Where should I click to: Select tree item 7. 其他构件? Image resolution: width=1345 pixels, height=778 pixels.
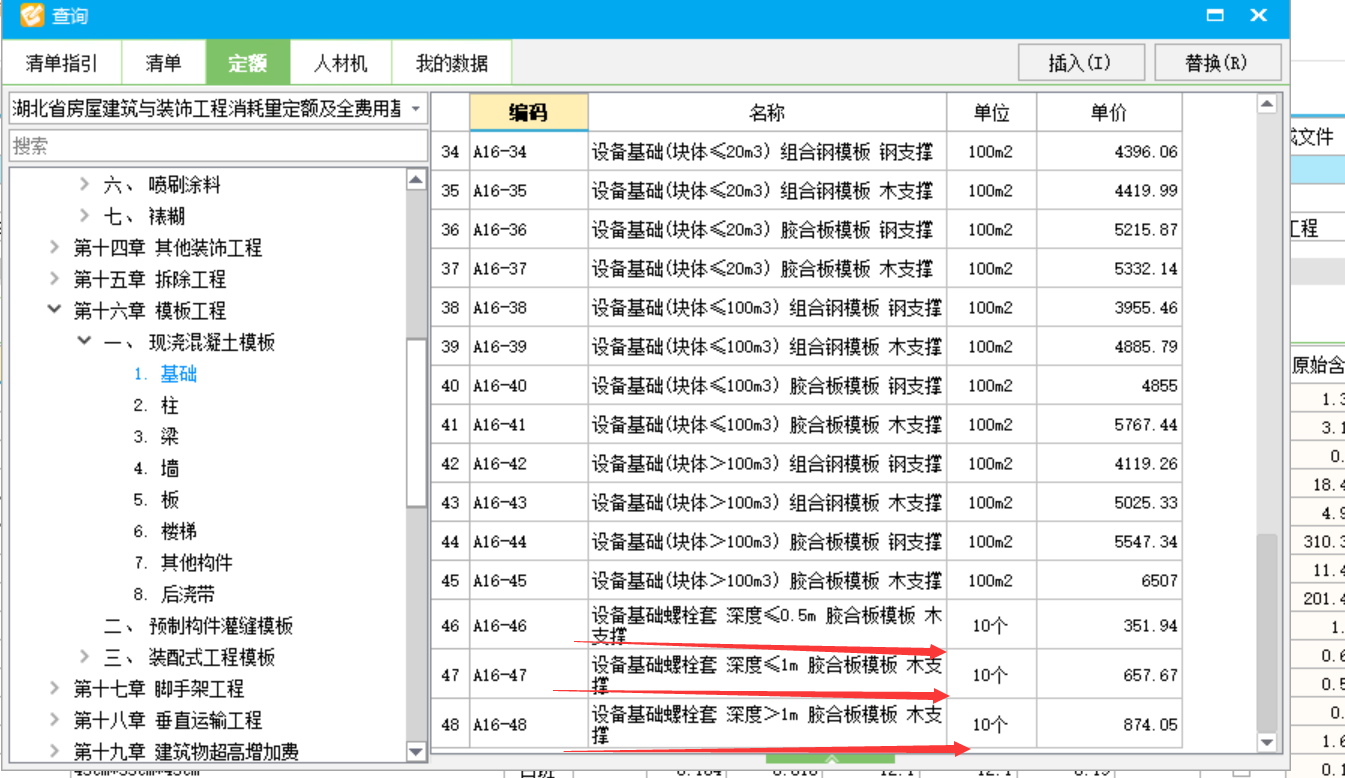point(183,563)
